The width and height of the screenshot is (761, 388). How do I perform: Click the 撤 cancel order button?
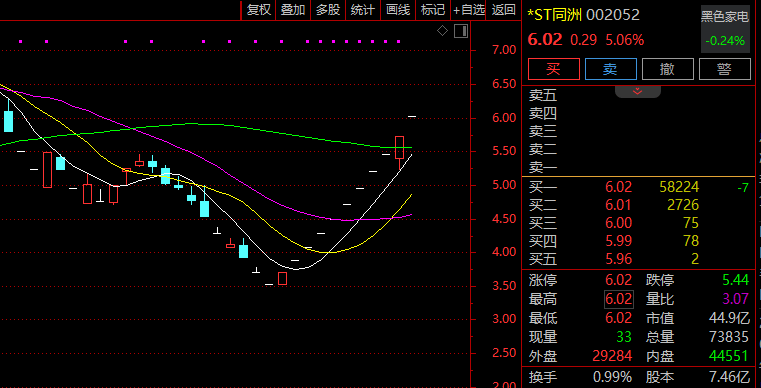667,69
